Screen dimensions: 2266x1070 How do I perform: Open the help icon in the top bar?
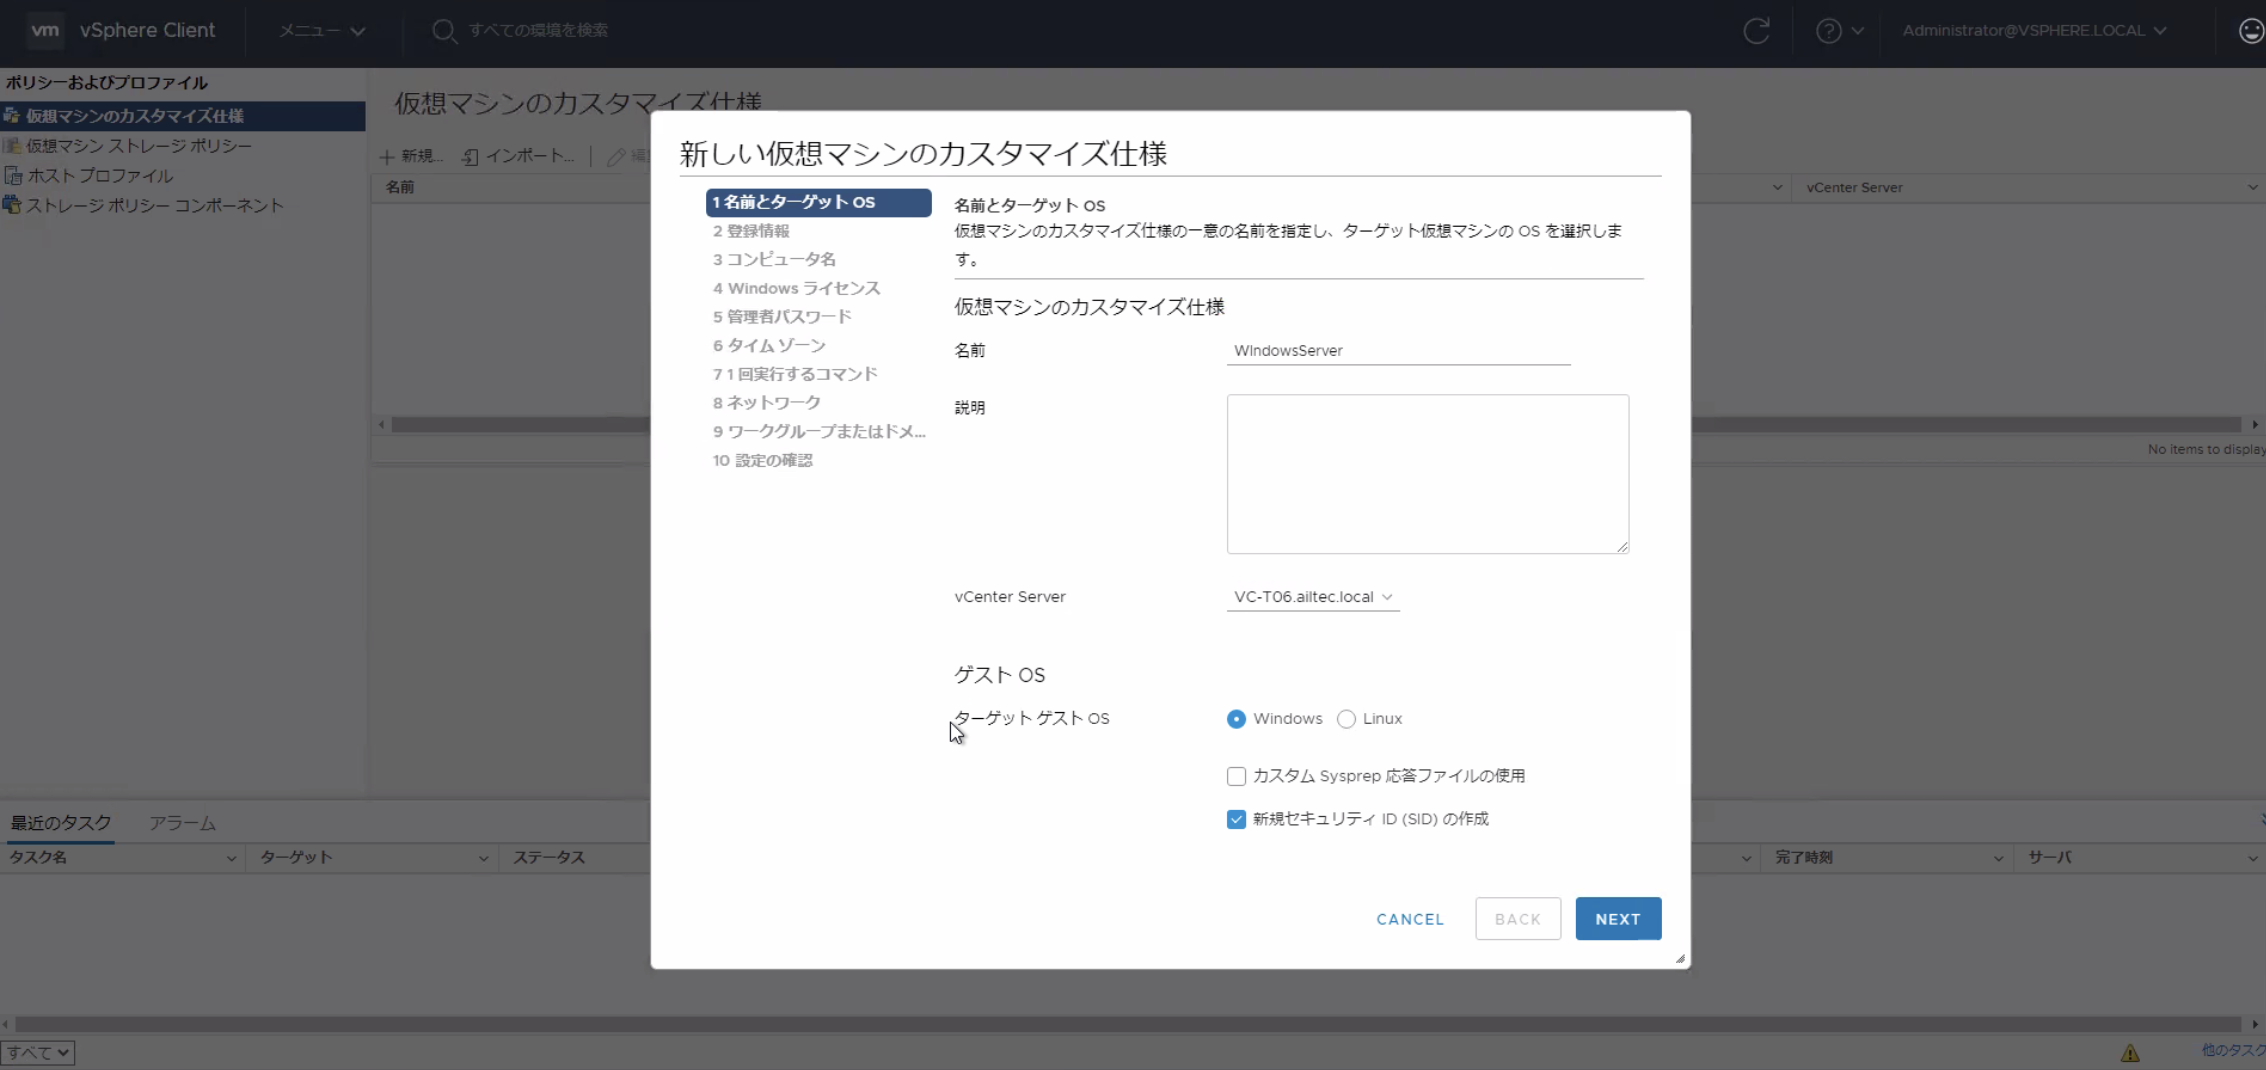pos(1828,30)
